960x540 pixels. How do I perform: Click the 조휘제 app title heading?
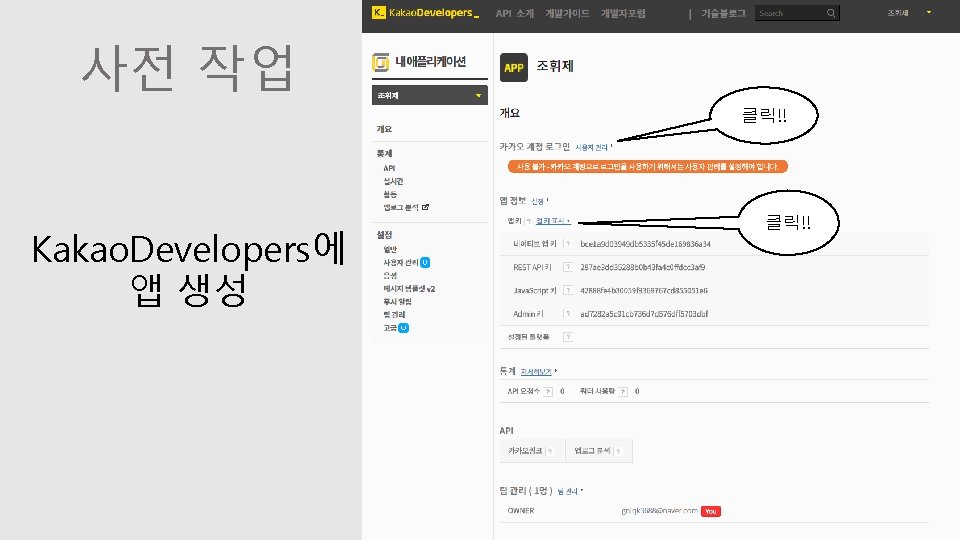click(x=555, y=66)
